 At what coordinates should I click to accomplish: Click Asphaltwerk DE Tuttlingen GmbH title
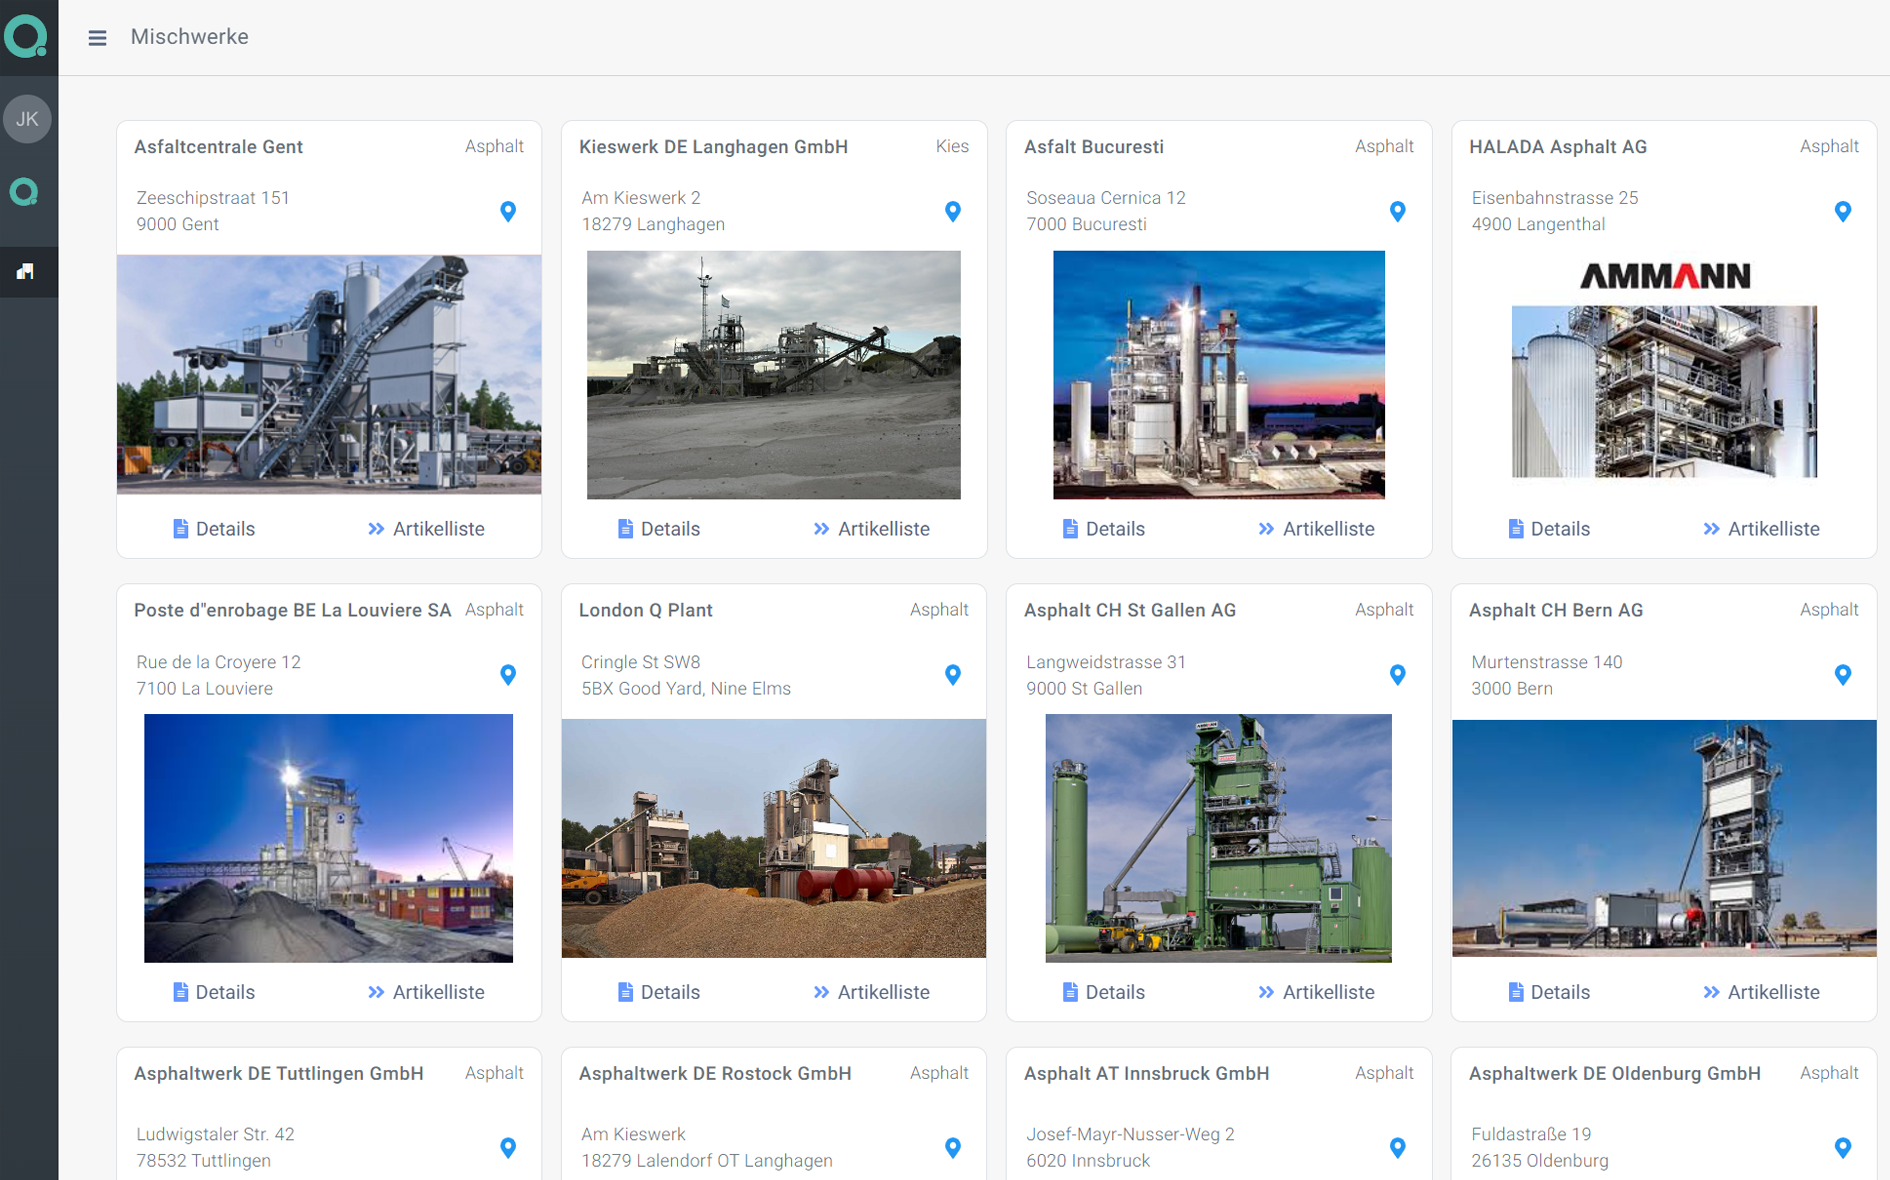[x=279, y=1074]
